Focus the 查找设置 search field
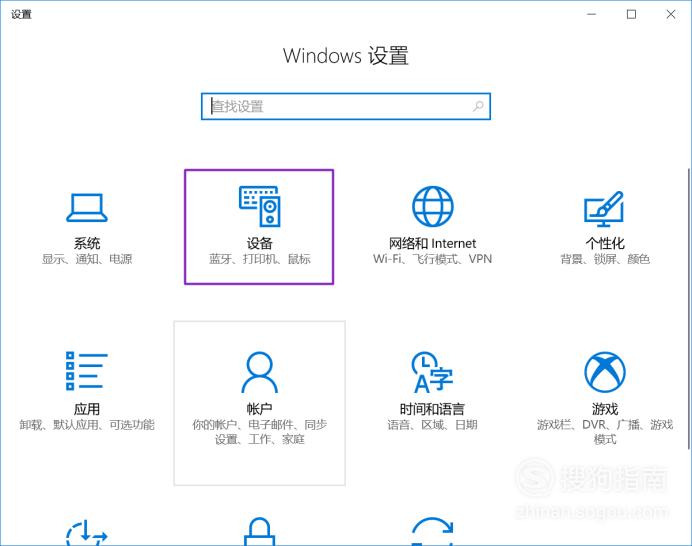692x546 pixels. tap(346, 106)
